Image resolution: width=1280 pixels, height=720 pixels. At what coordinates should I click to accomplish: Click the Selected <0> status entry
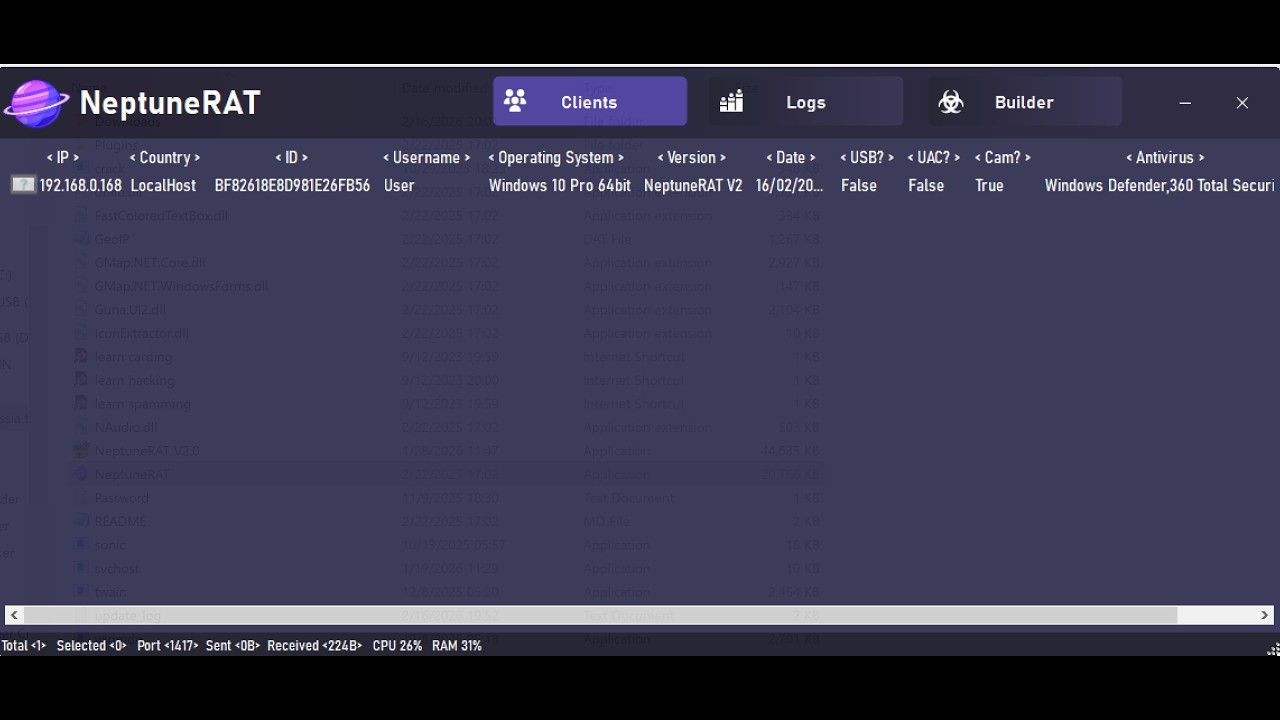pos(92,646)
